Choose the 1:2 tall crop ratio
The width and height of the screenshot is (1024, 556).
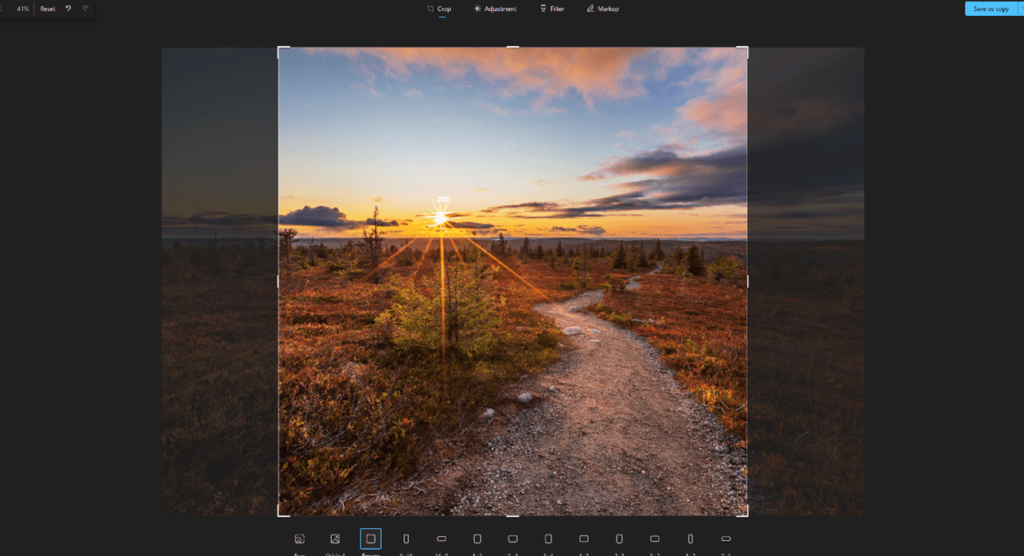tap(690, 539)
